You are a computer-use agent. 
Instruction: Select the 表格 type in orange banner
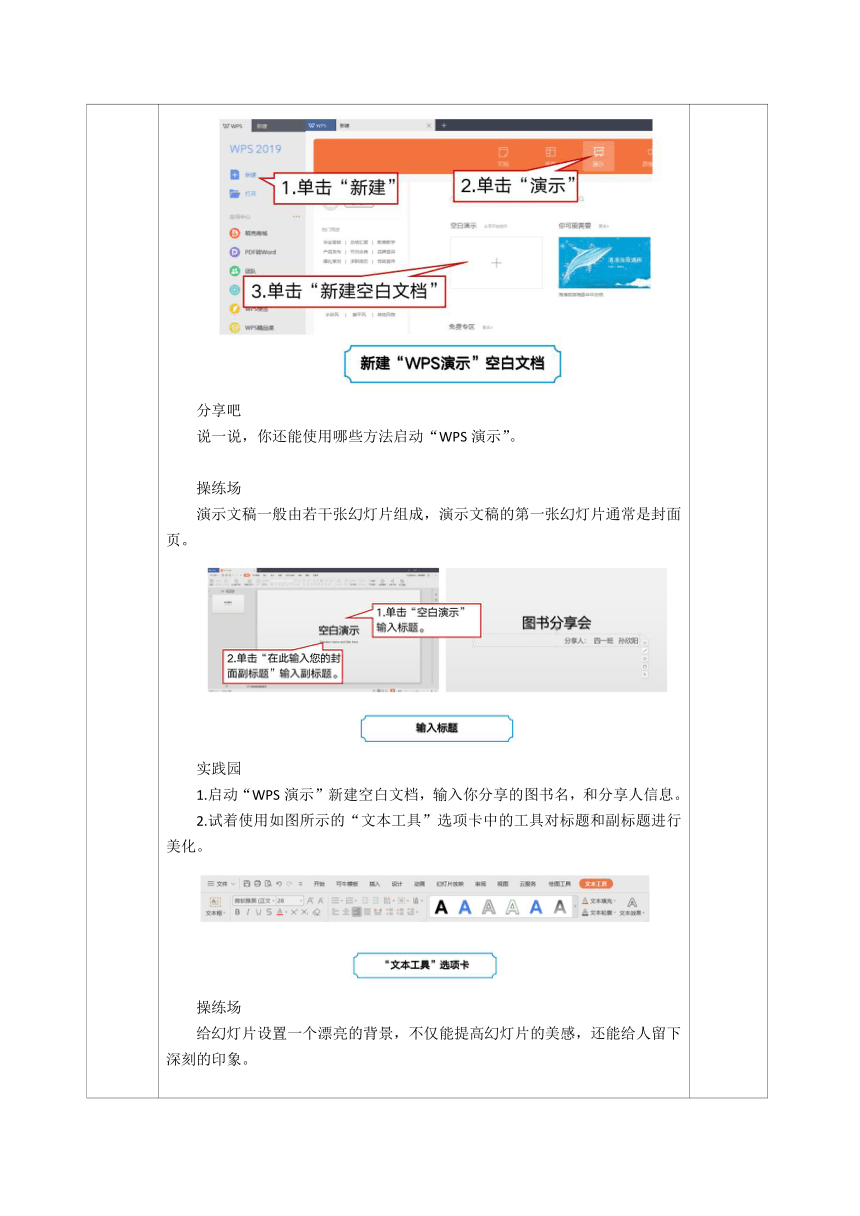pyautogui.click(x=550, y=156)
